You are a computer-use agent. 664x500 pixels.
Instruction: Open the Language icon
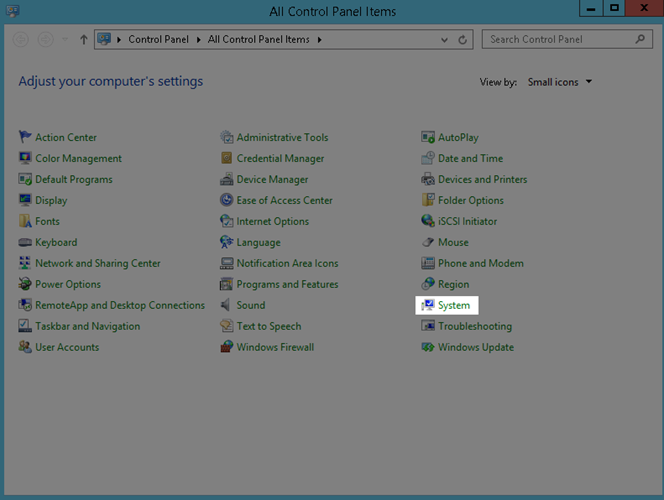click(227, 242)
